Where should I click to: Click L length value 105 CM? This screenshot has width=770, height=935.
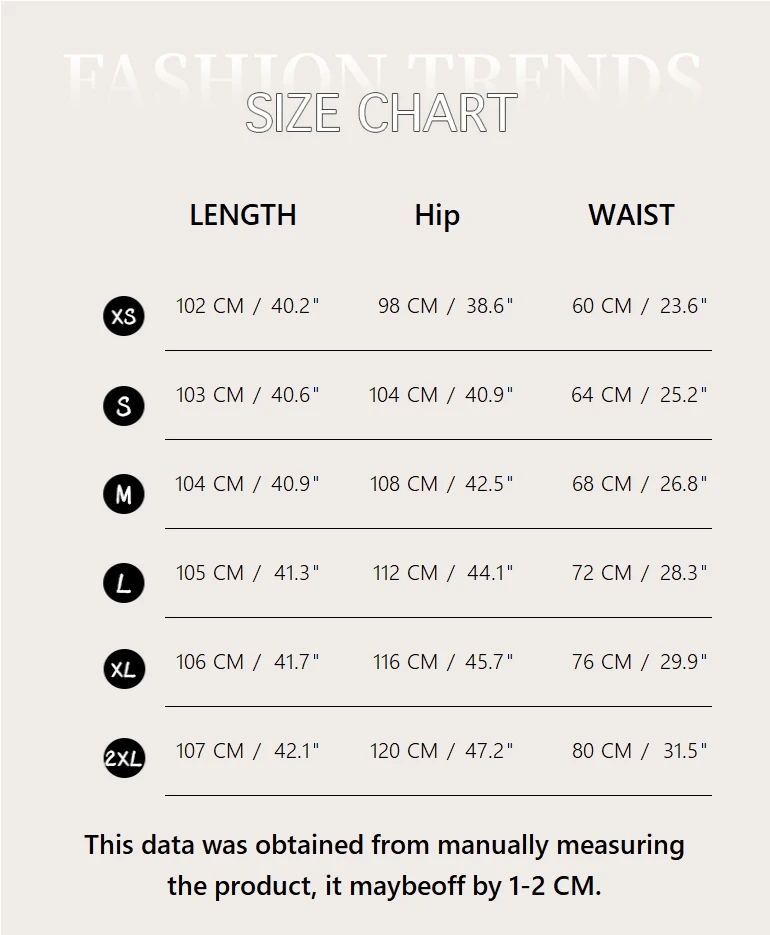coord(210,572)
